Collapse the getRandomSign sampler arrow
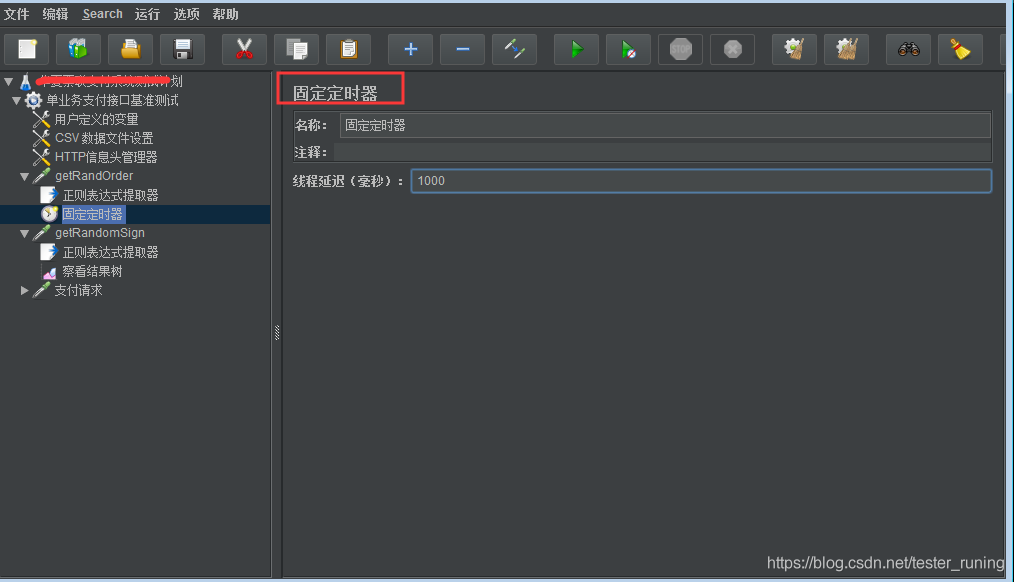 pyautogui.click(x=25, y=233)
